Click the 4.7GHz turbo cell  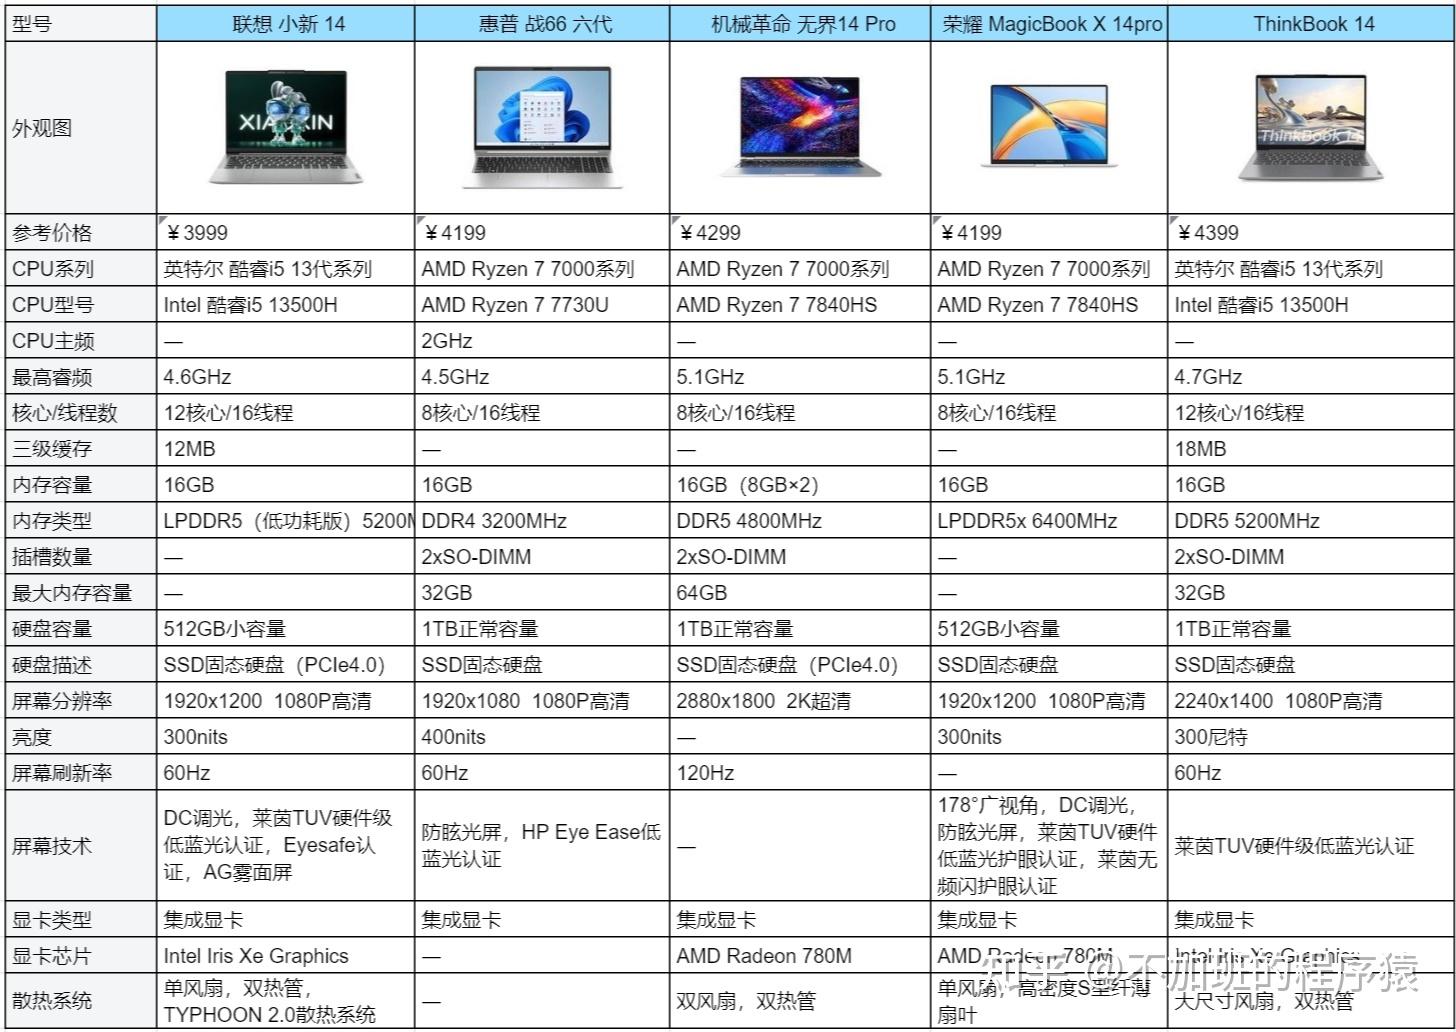pos(1312,377)
